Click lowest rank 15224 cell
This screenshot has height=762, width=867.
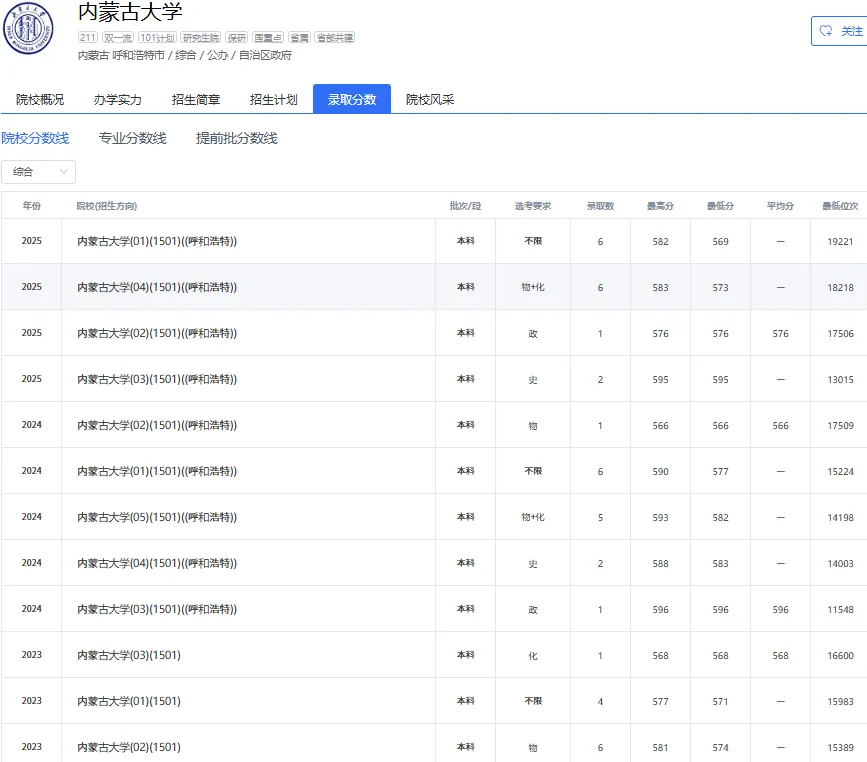click(x=840, y=471)
